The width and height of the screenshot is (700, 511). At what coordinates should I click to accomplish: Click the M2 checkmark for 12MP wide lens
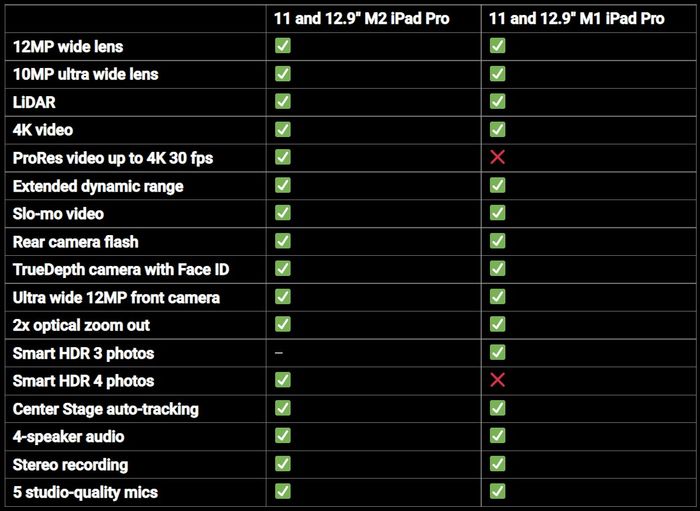tap(283, 46)
